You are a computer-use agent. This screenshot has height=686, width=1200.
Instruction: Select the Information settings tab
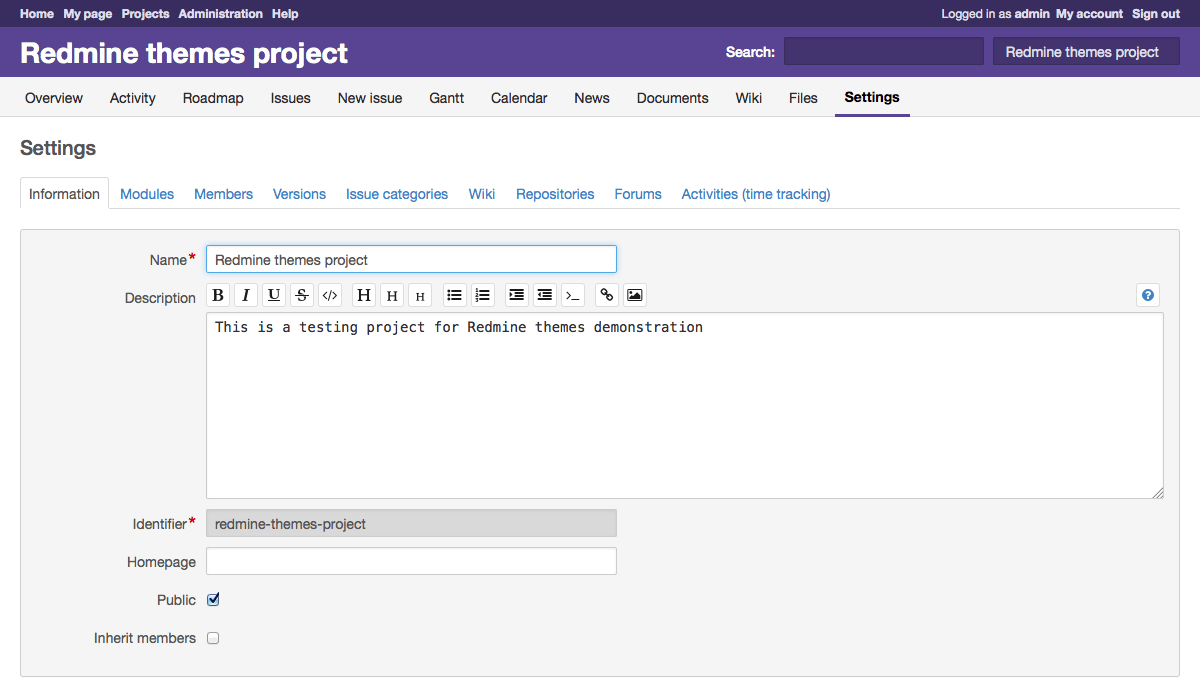(64, 194)
